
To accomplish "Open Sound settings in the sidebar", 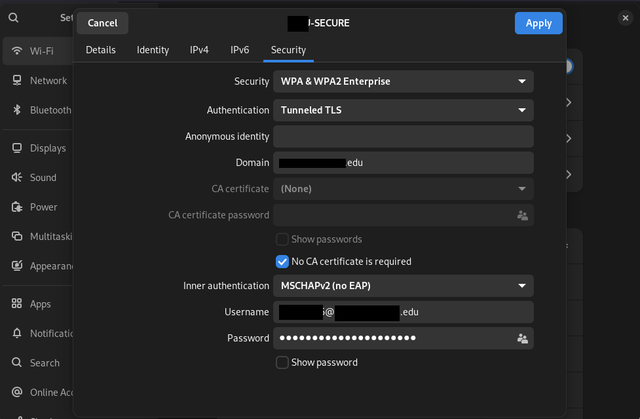I will pos(38,177).
